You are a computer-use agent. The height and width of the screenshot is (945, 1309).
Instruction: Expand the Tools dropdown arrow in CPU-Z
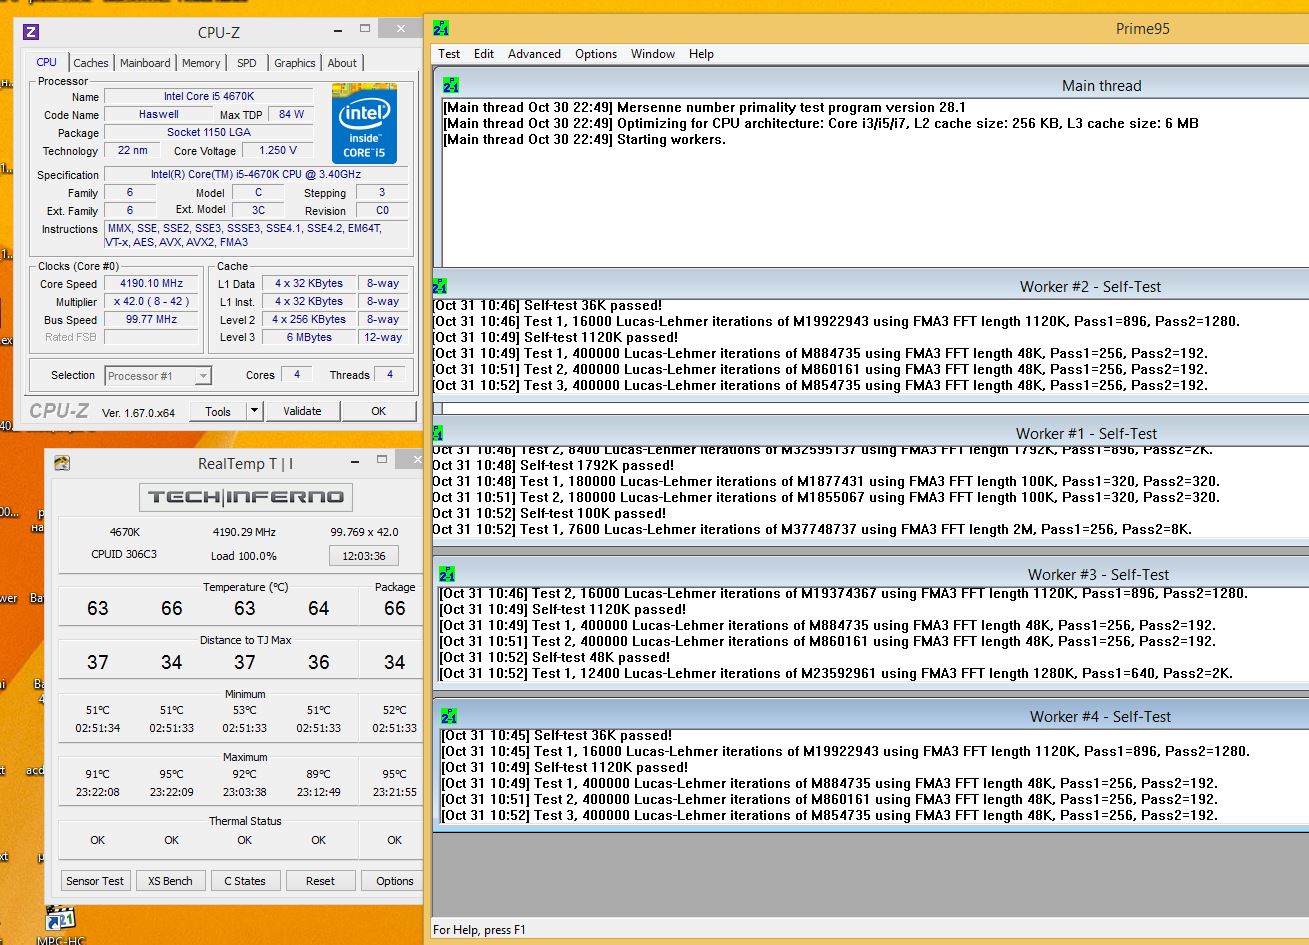pyautogui.click(x=254, y=411)
